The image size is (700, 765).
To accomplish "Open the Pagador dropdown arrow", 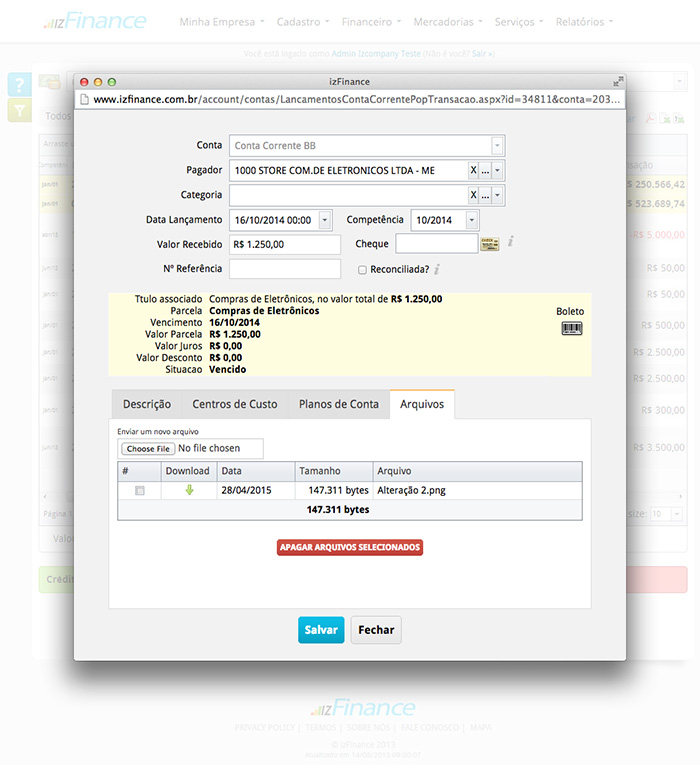I will (498, 170).
